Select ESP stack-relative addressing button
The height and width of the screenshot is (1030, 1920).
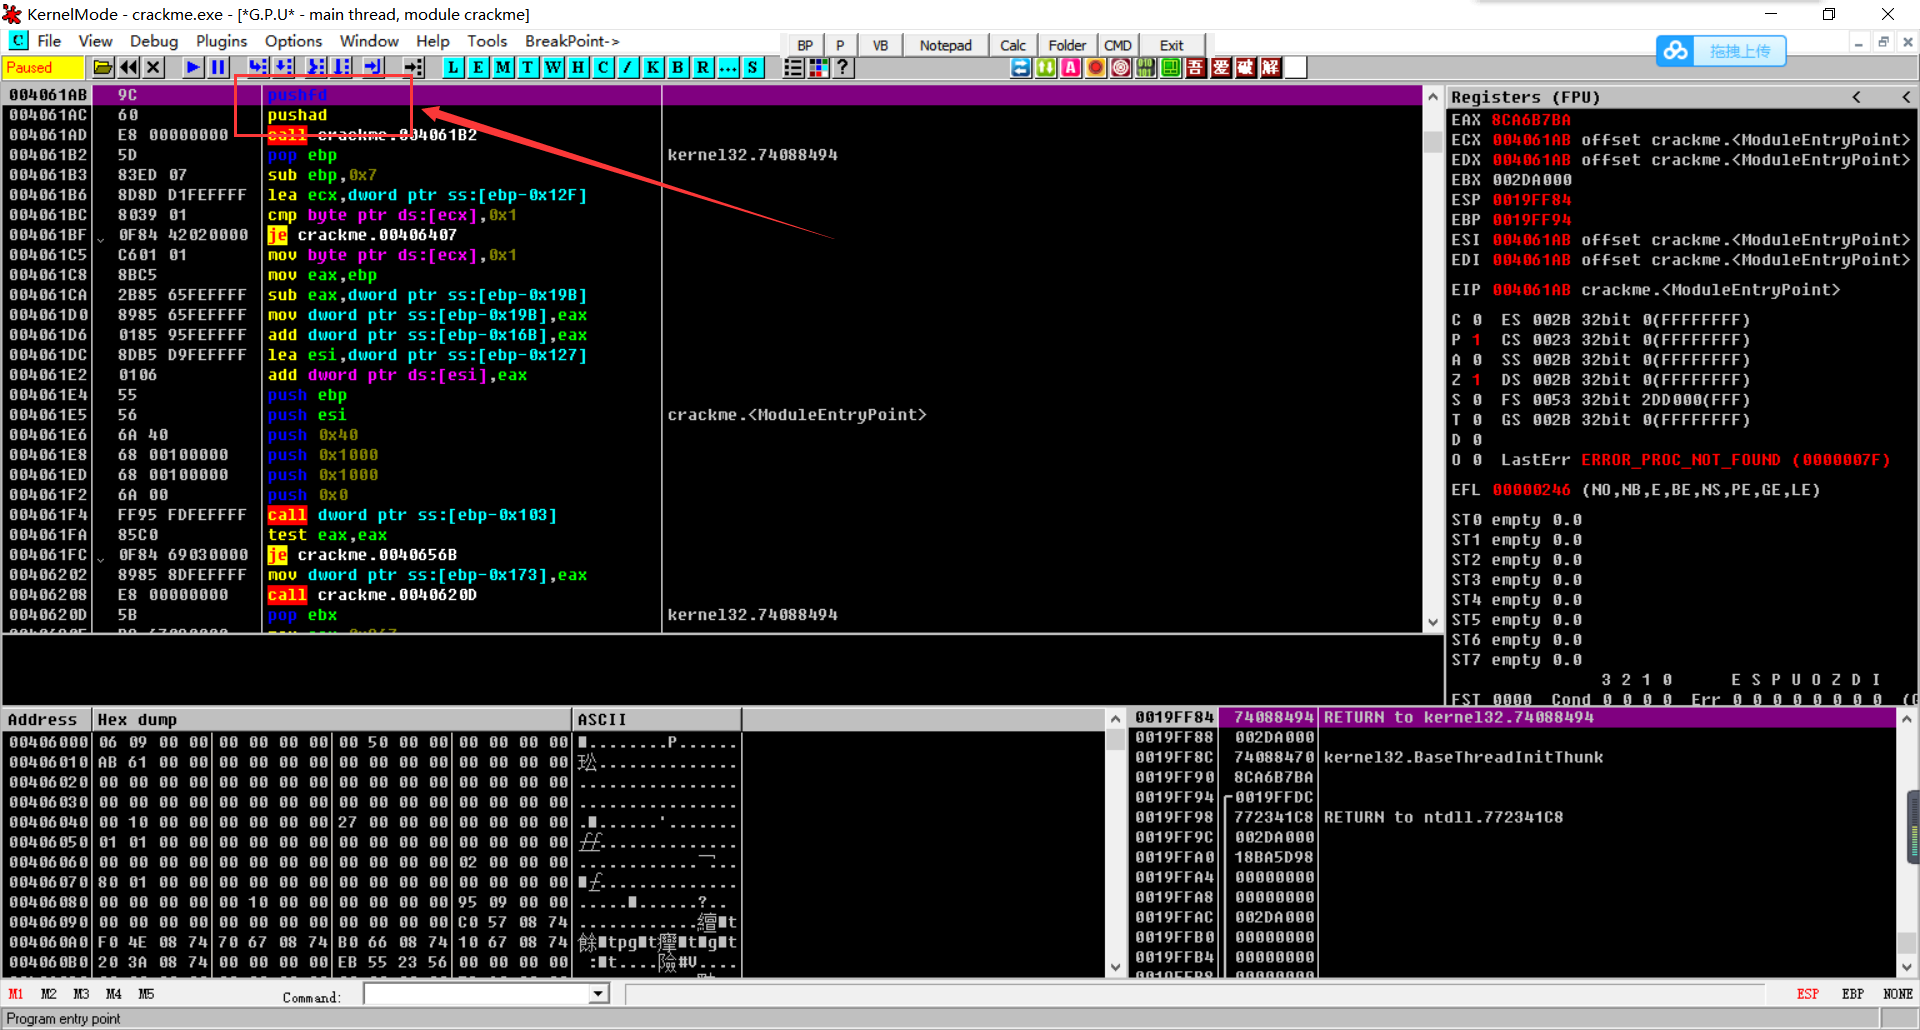pos(1807,994)
